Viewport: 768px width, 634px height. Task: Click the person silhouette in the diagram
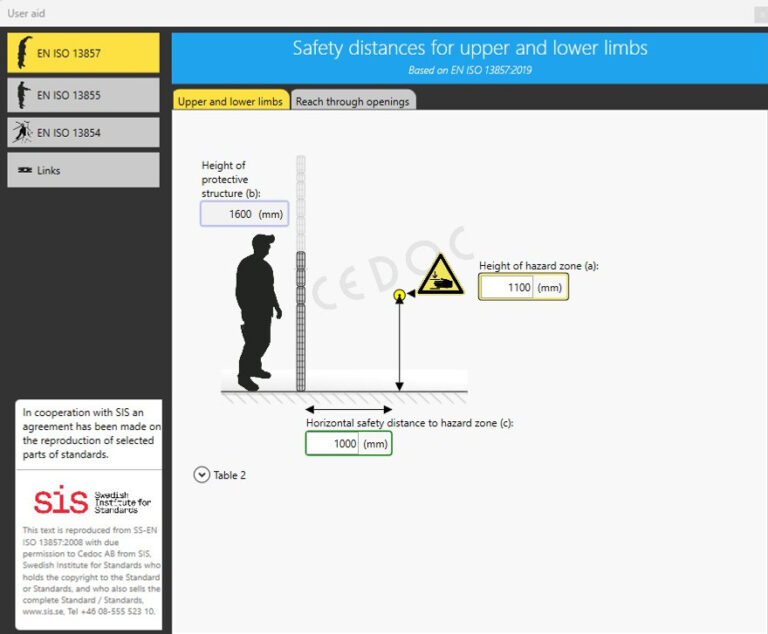tap(257, 312)
